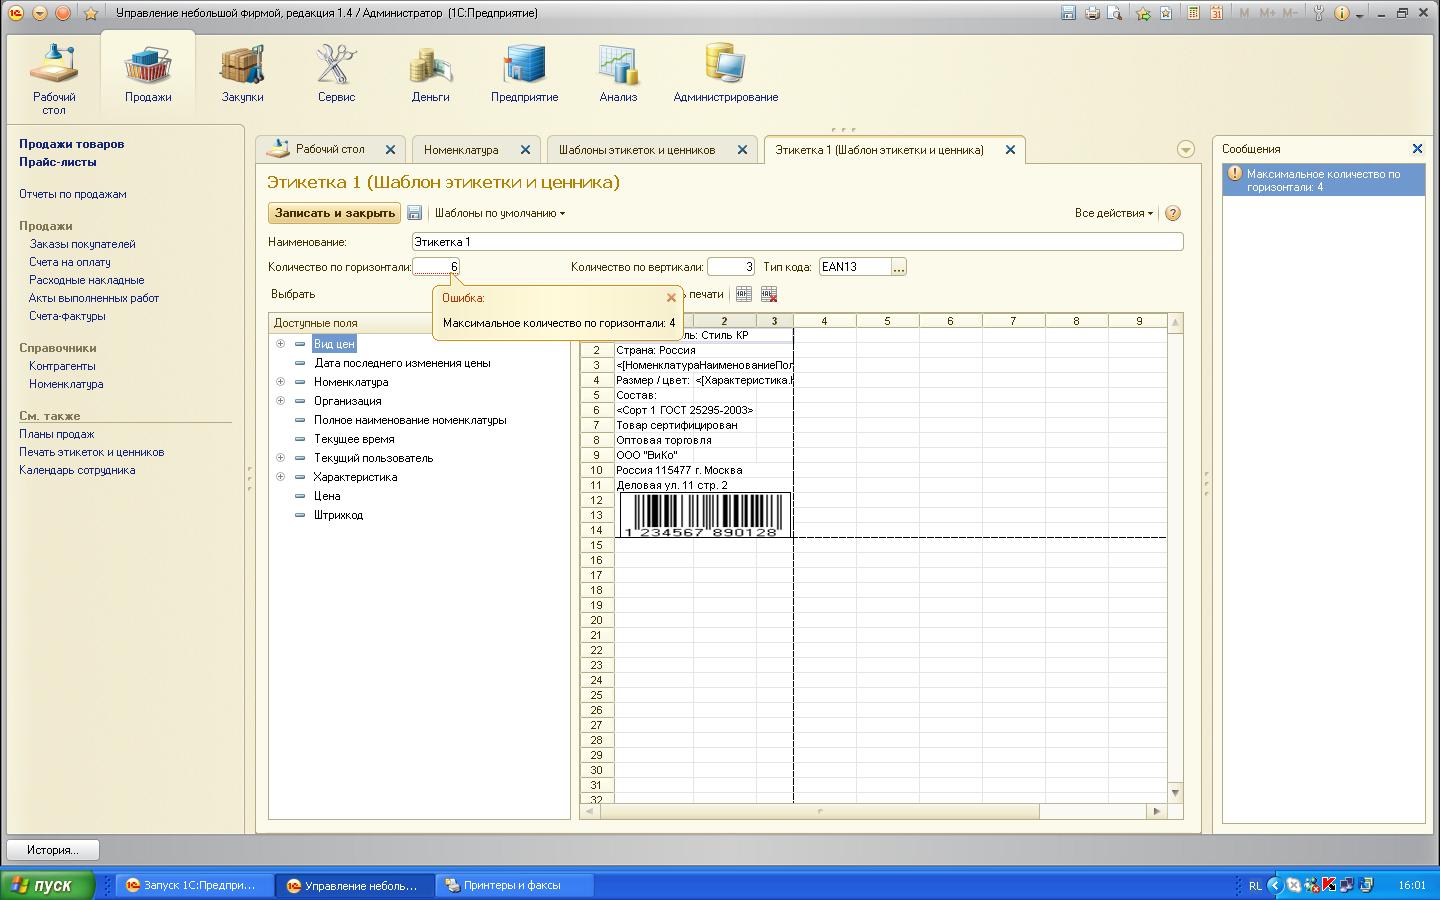Expand the Номенклатура tree node
1440x900 pixels.
[x=280, y=381]
